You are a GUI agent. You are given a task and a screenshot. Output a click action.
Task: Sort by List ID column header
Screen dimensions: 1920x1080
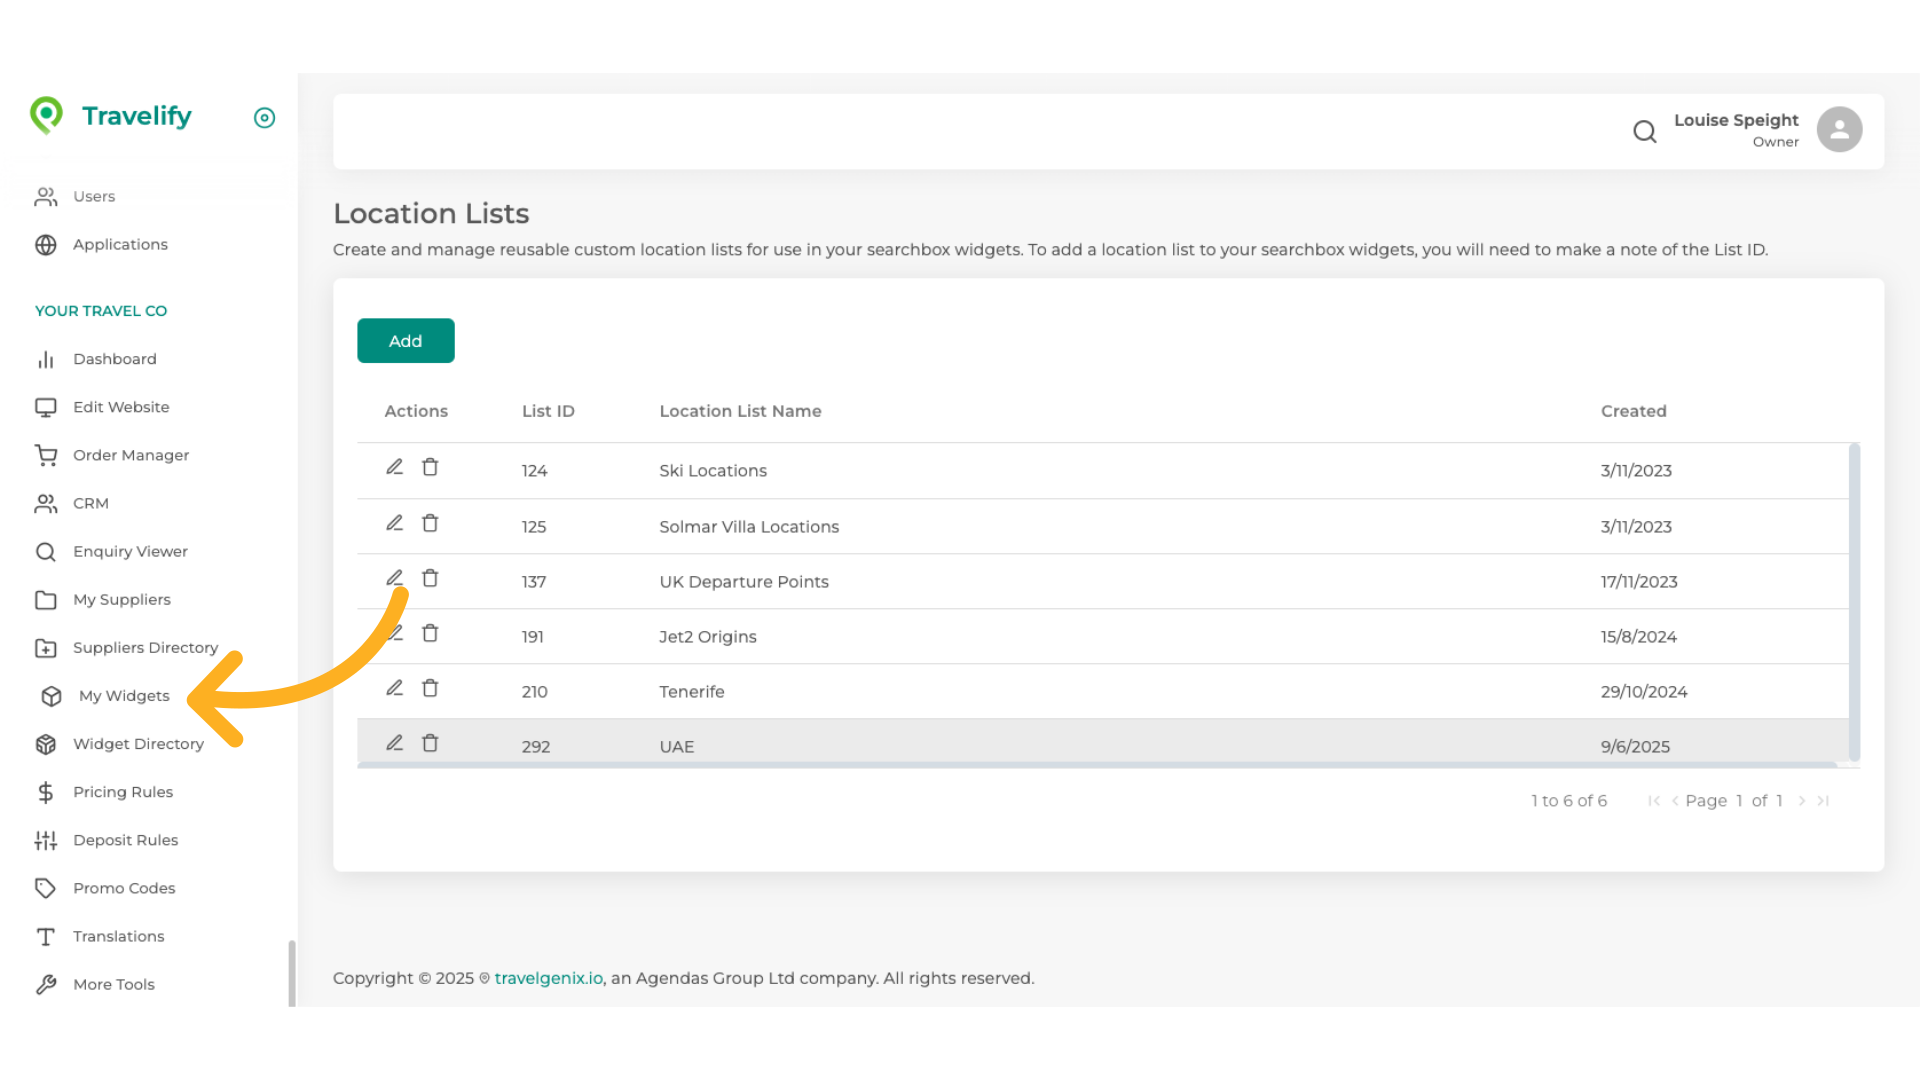tap(548, 411)
